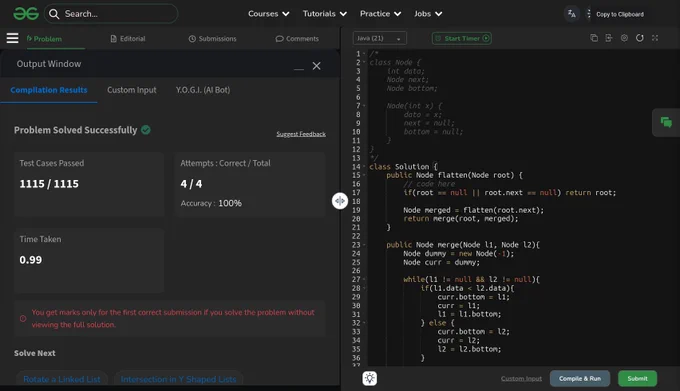This screenshot has width=680, height=391.
Task: Click the 1115 / 1115 test cases value
Action: (x=49, y=184)
